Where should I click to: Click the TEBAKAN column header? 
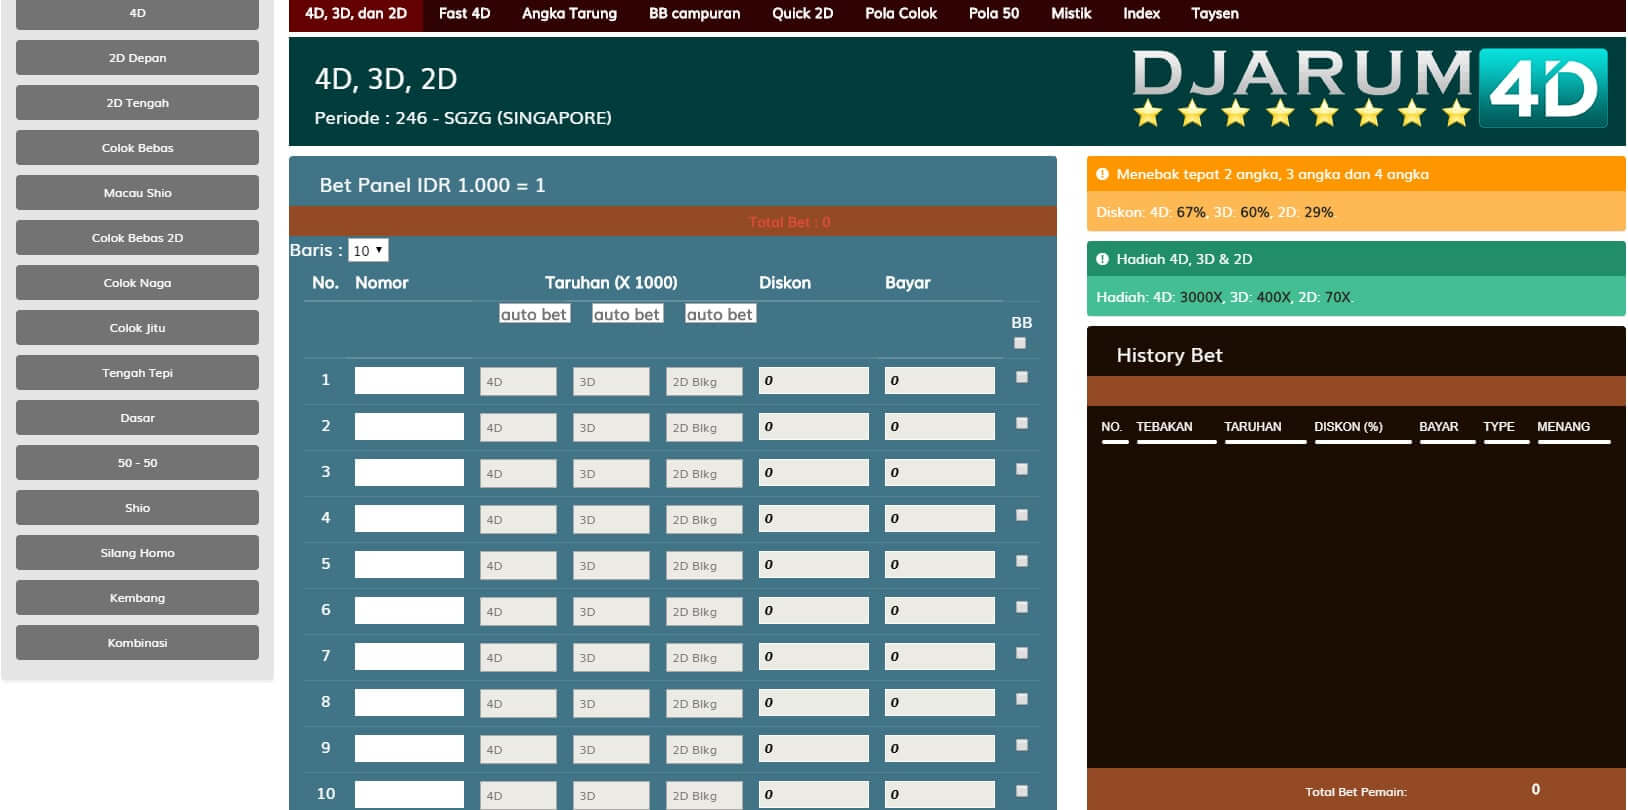1164,426
